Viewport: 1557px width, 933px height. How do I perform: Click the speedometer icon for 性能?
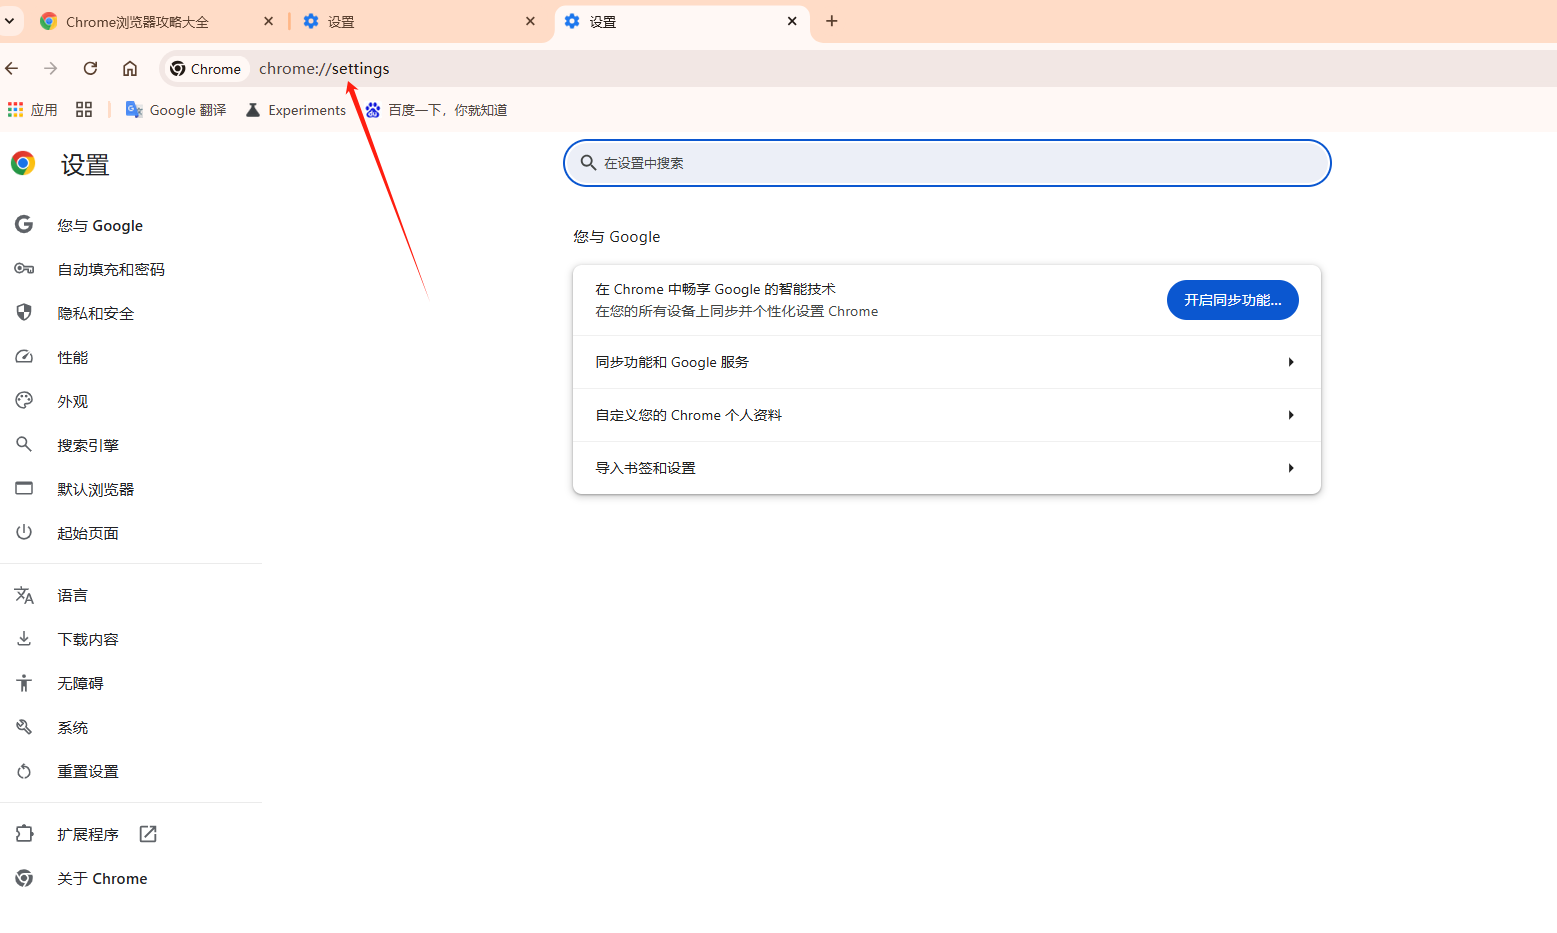pos(24,357)
